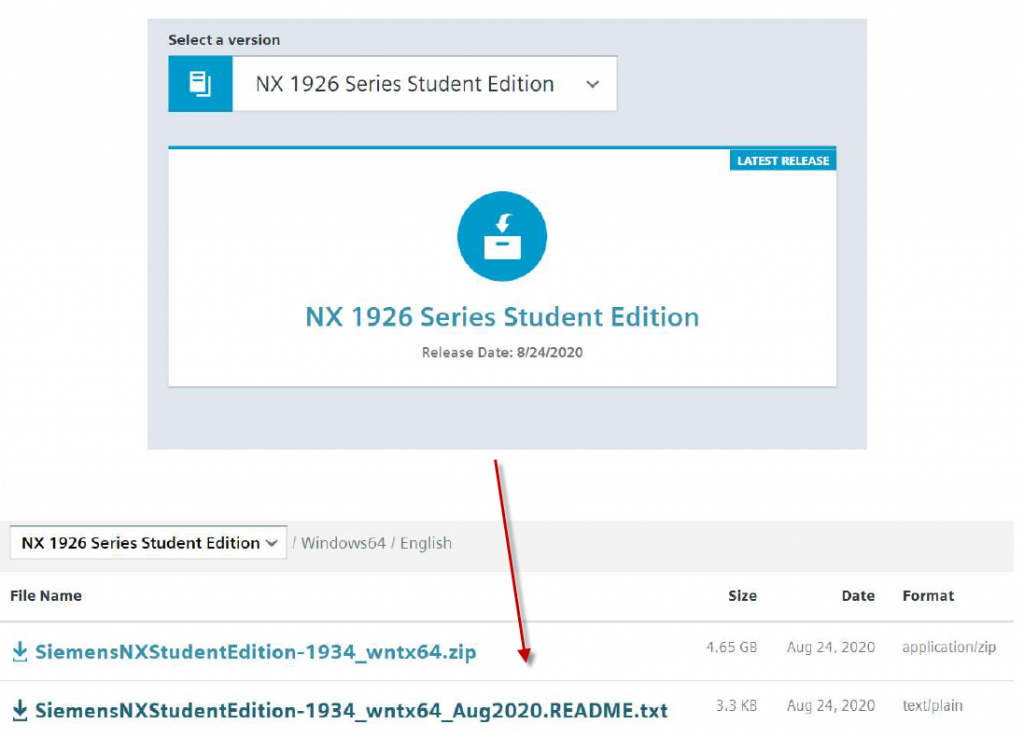Image resolution: width=1024 pixels, height=738 pixels.
Task: Select the 'English' breadcrumb item
Action: pyautogui.click(x=426, y=543)
